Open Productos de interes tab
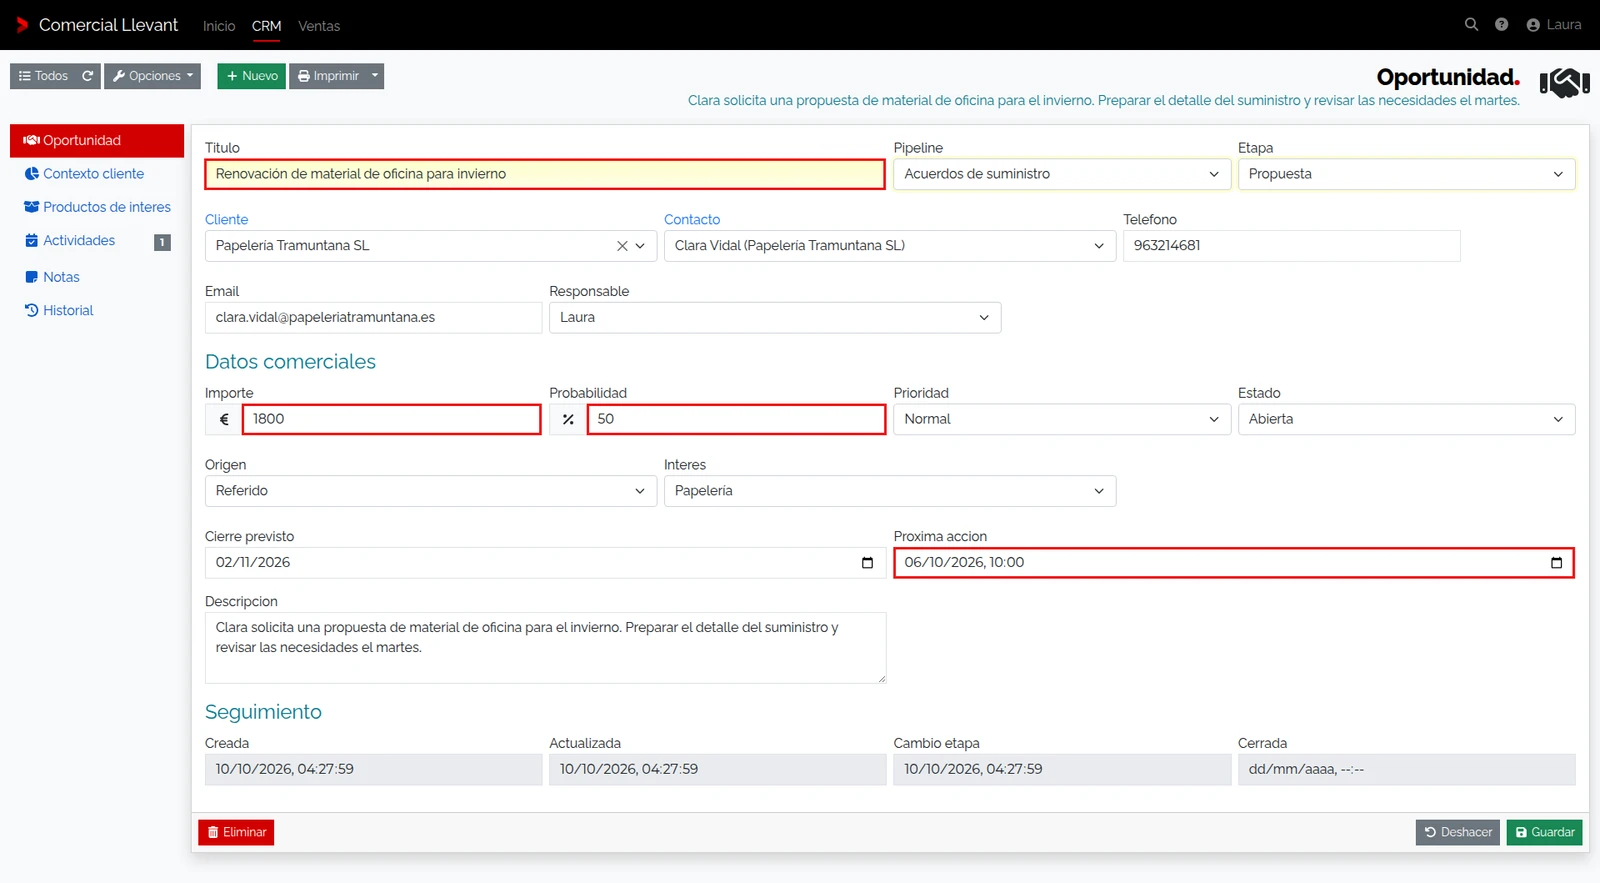The image size is (1600, 883). tap(97, 207)
